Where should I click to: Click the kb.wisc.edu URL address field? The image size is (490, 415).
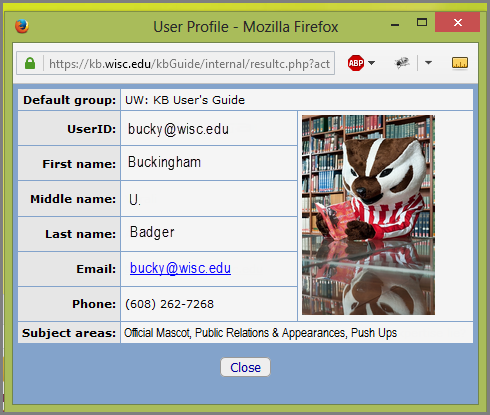coord(189,63)
